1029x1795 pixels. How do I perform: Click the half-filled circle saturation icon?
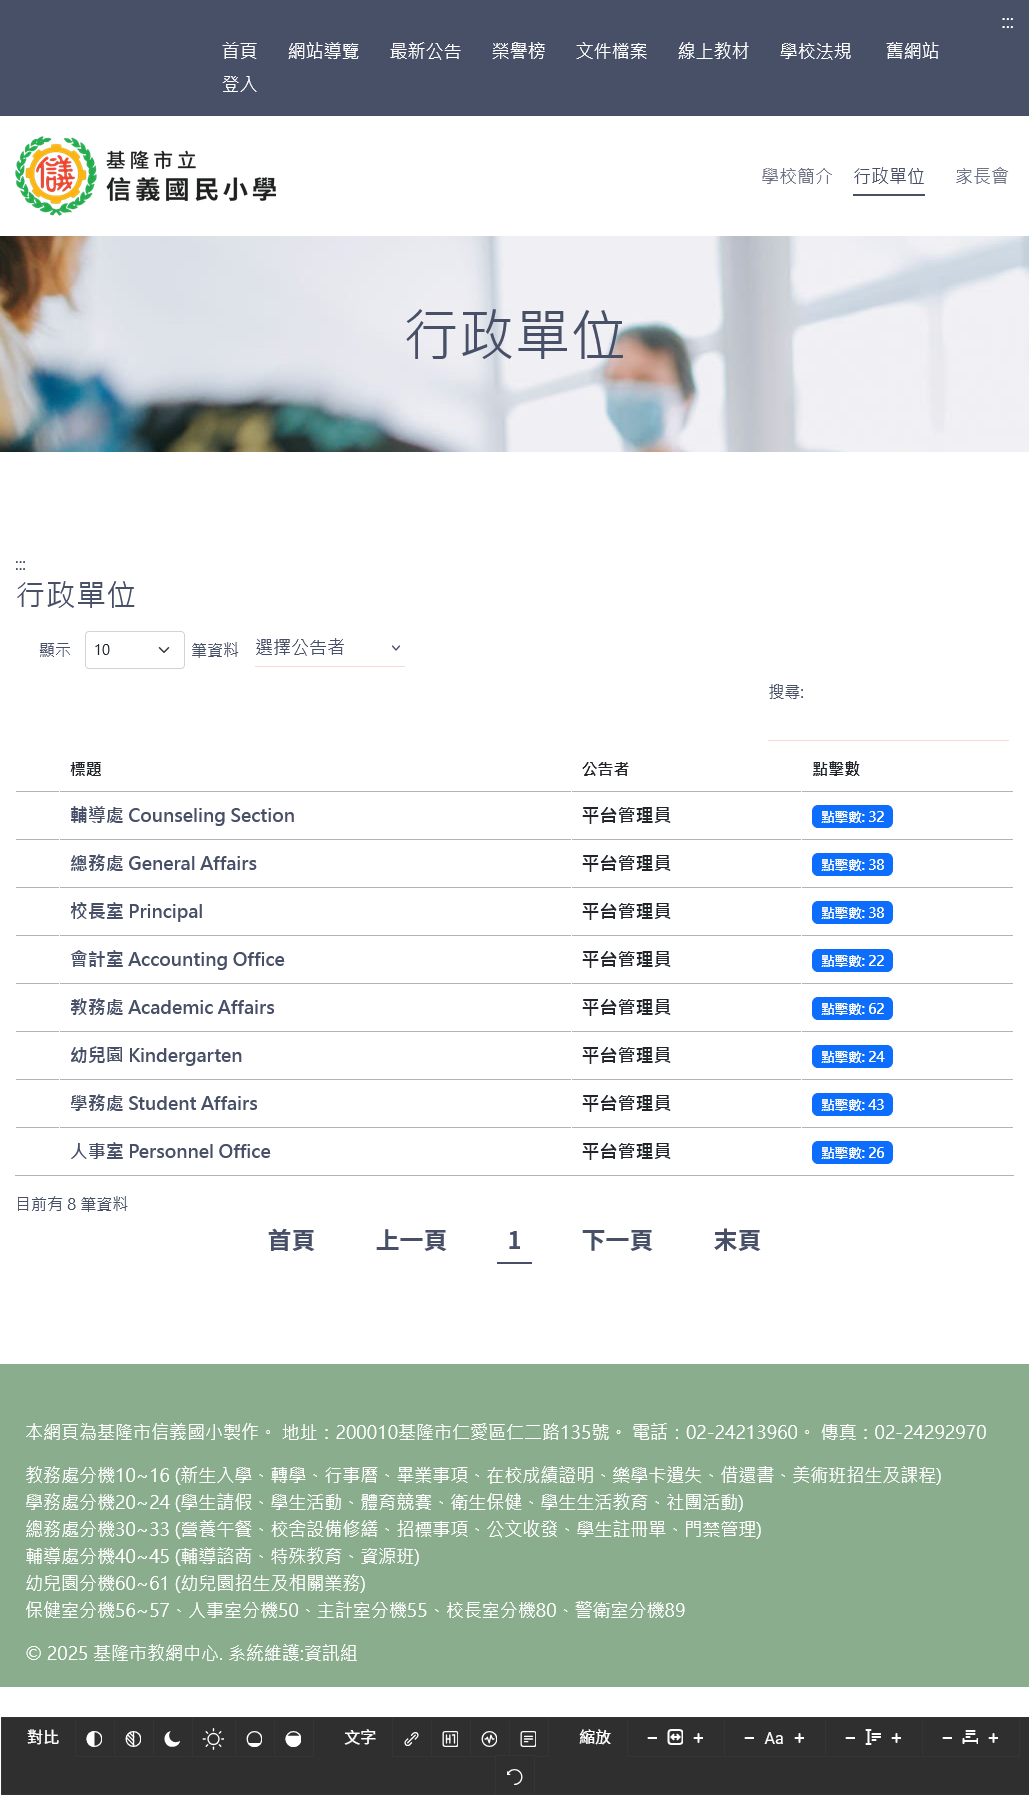pyautogui.click(x=293, y=1739)
